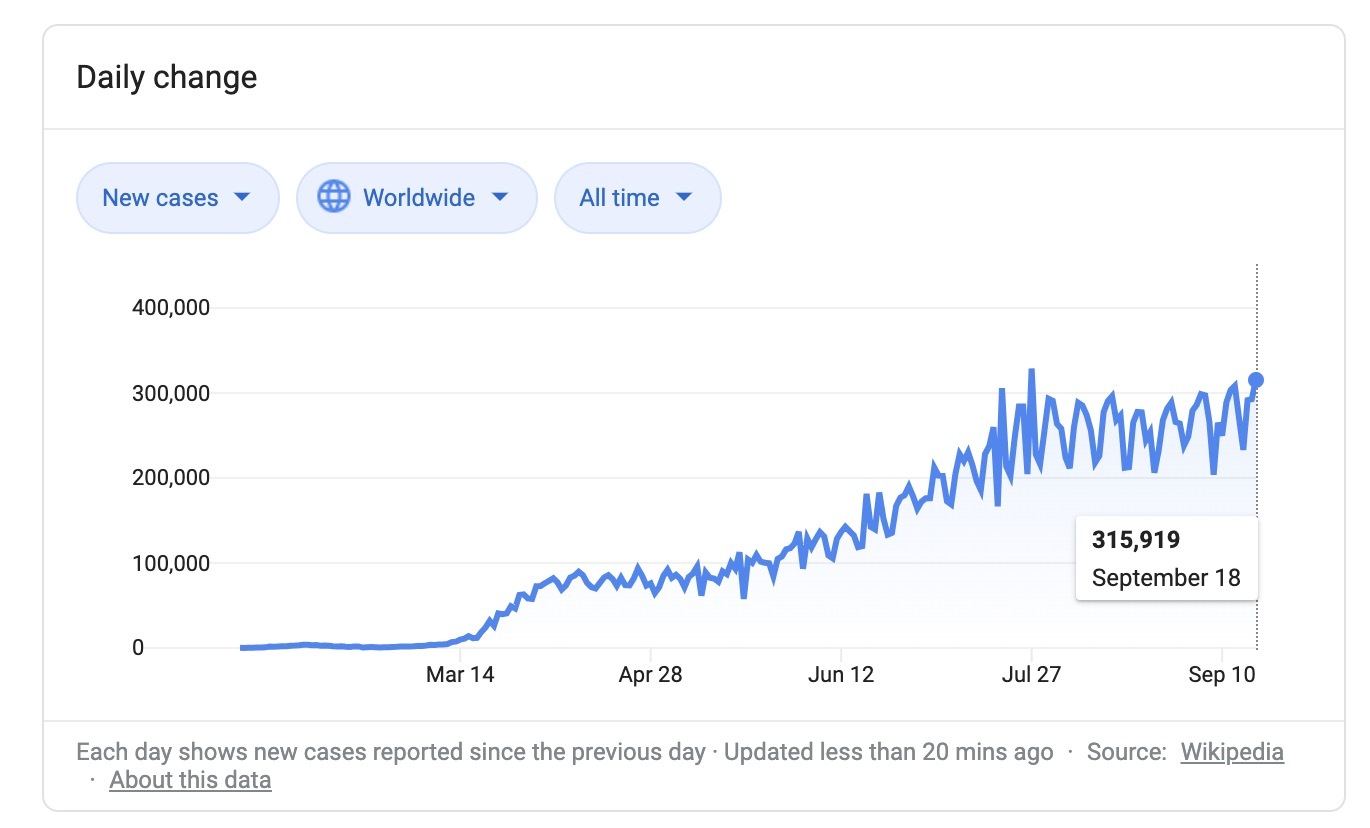
Task: Click the Sep 10 axis date
Action: point(1221,675)
